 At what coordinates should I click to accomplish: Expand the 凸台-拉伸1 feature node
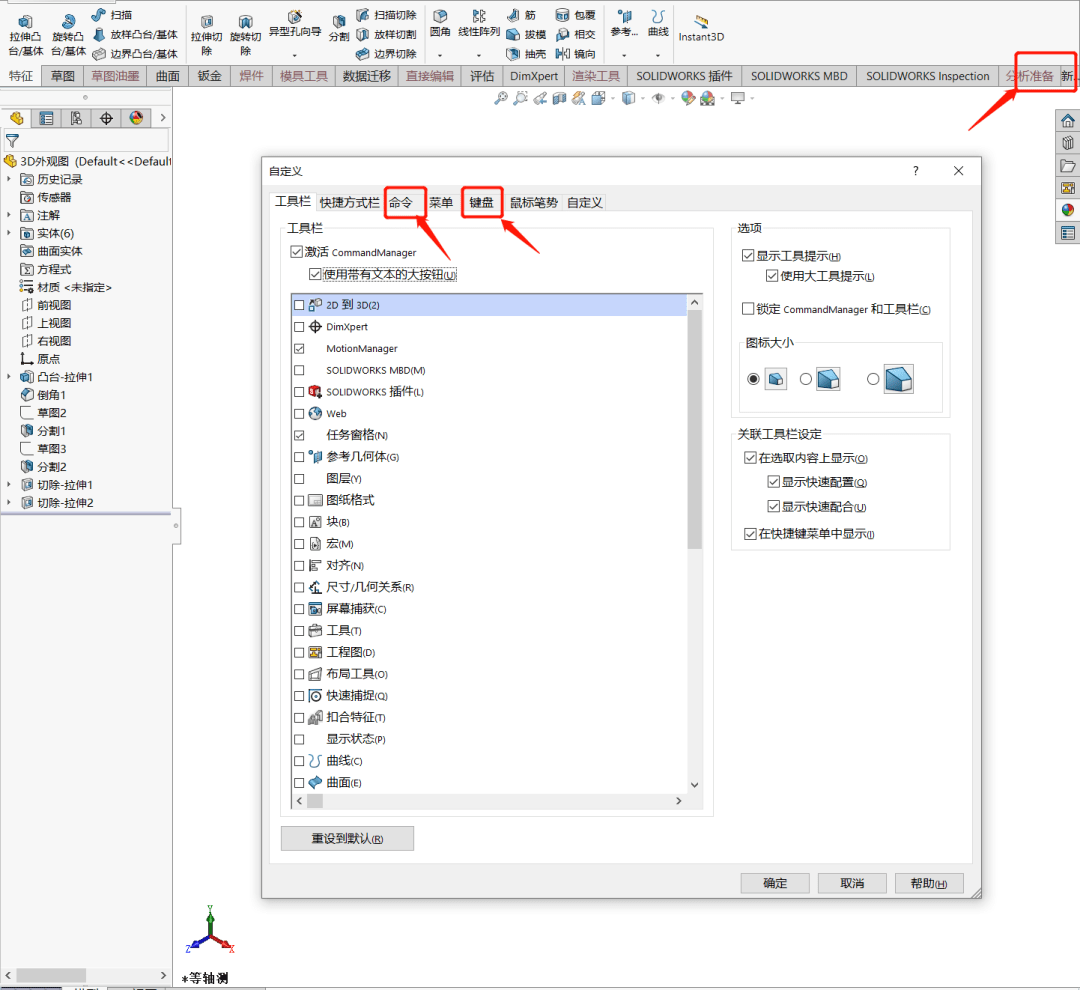[9, 377]
